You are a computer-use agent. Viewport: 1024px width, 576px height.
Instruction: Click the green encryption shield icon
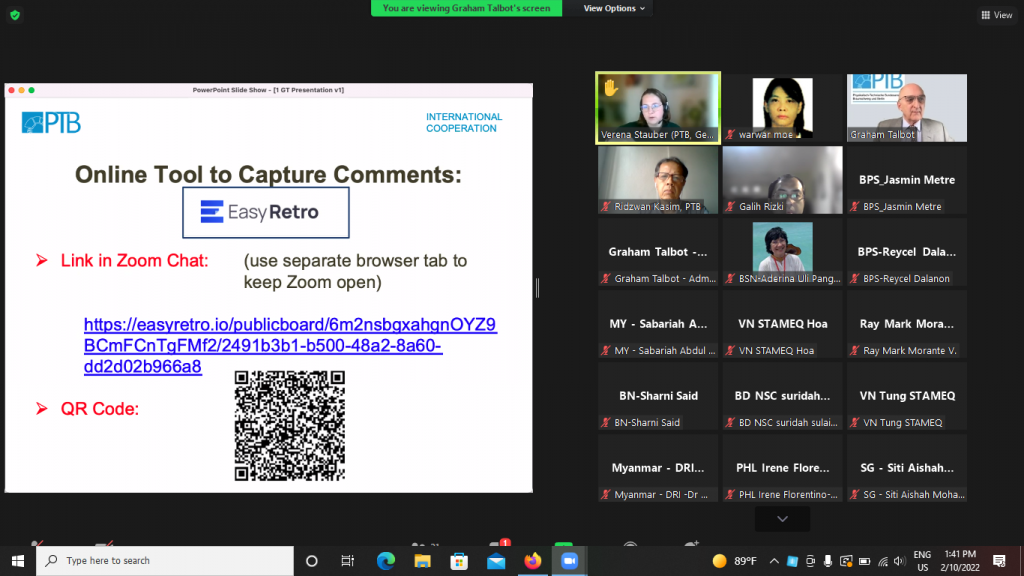click(15, 14)
